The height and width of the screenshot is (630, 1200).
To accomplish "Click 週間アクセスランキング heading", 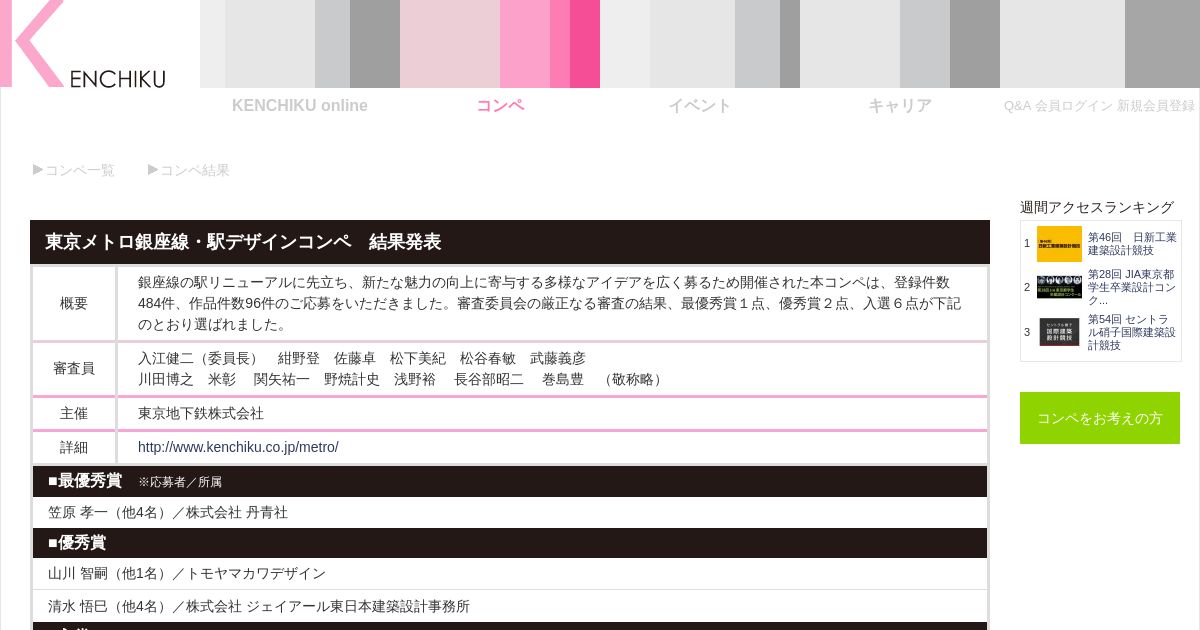I will tap(1097, 207).
